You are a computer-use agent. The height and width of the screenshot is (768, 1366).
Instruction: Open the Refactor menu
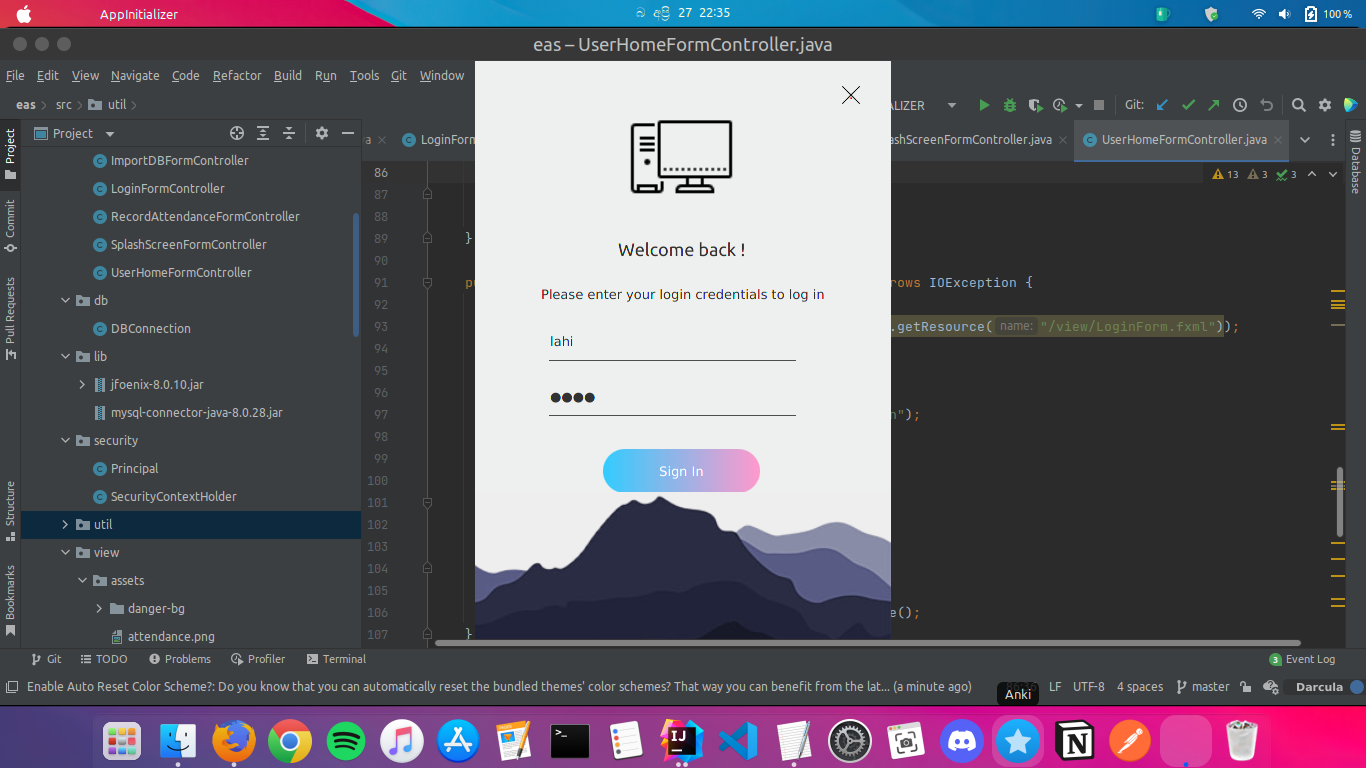pos(237,76)
